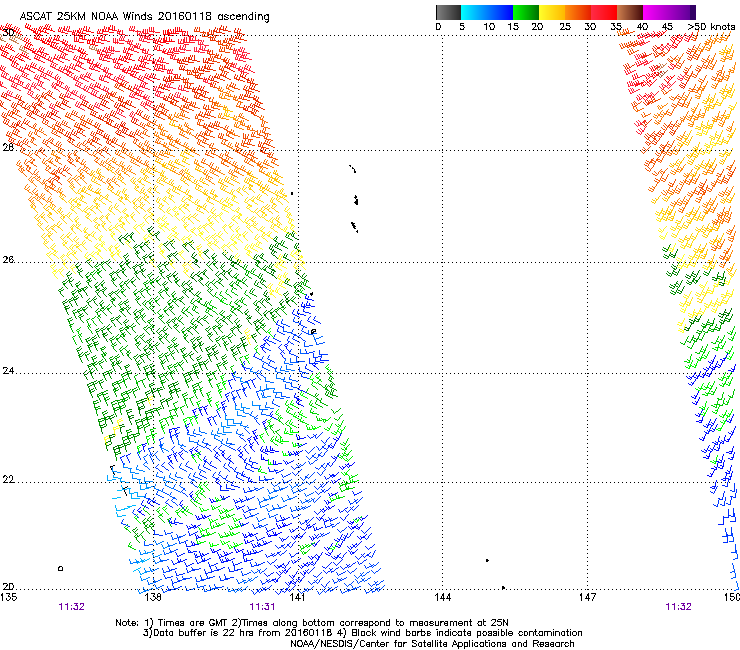This screenshot has height=650, width=740.
Task: Click the title 'ASCAT 25KM NOAA Winds 20160118 ascending'
Action: coord(144,16)
